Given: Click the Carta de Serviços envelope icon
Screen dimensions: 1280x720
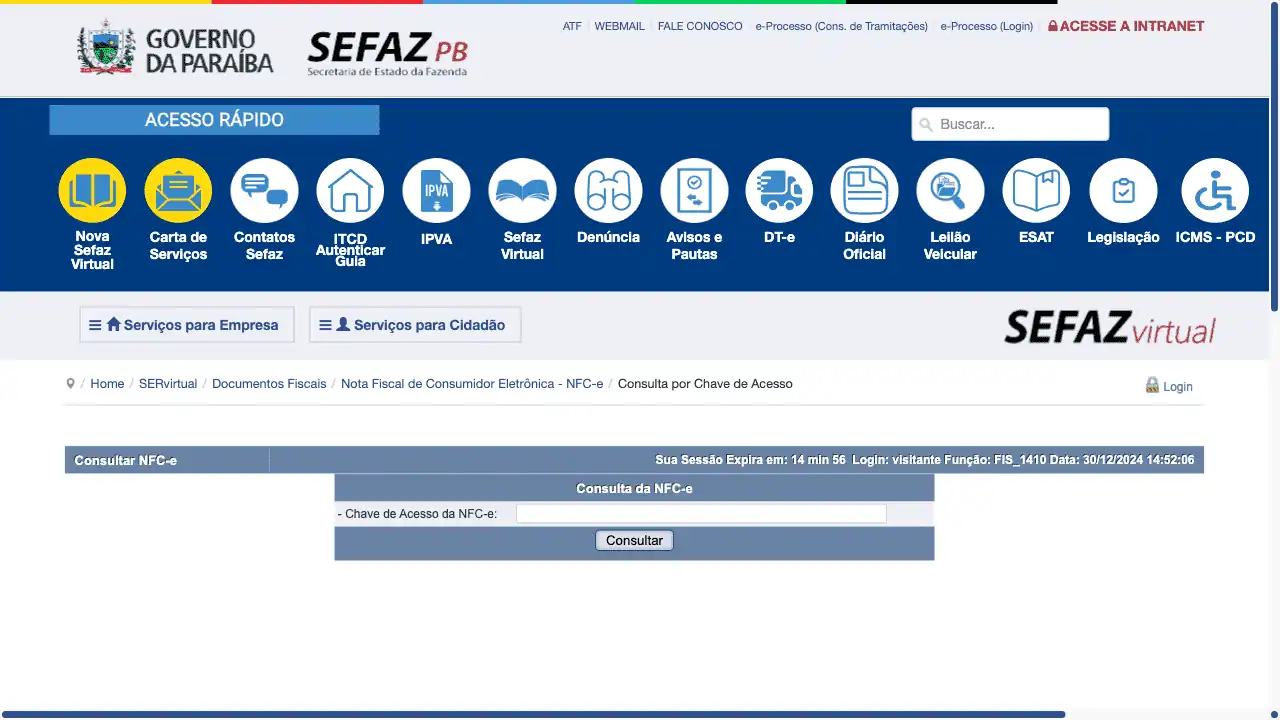Looking at the screenshot, I should (178, 191).
